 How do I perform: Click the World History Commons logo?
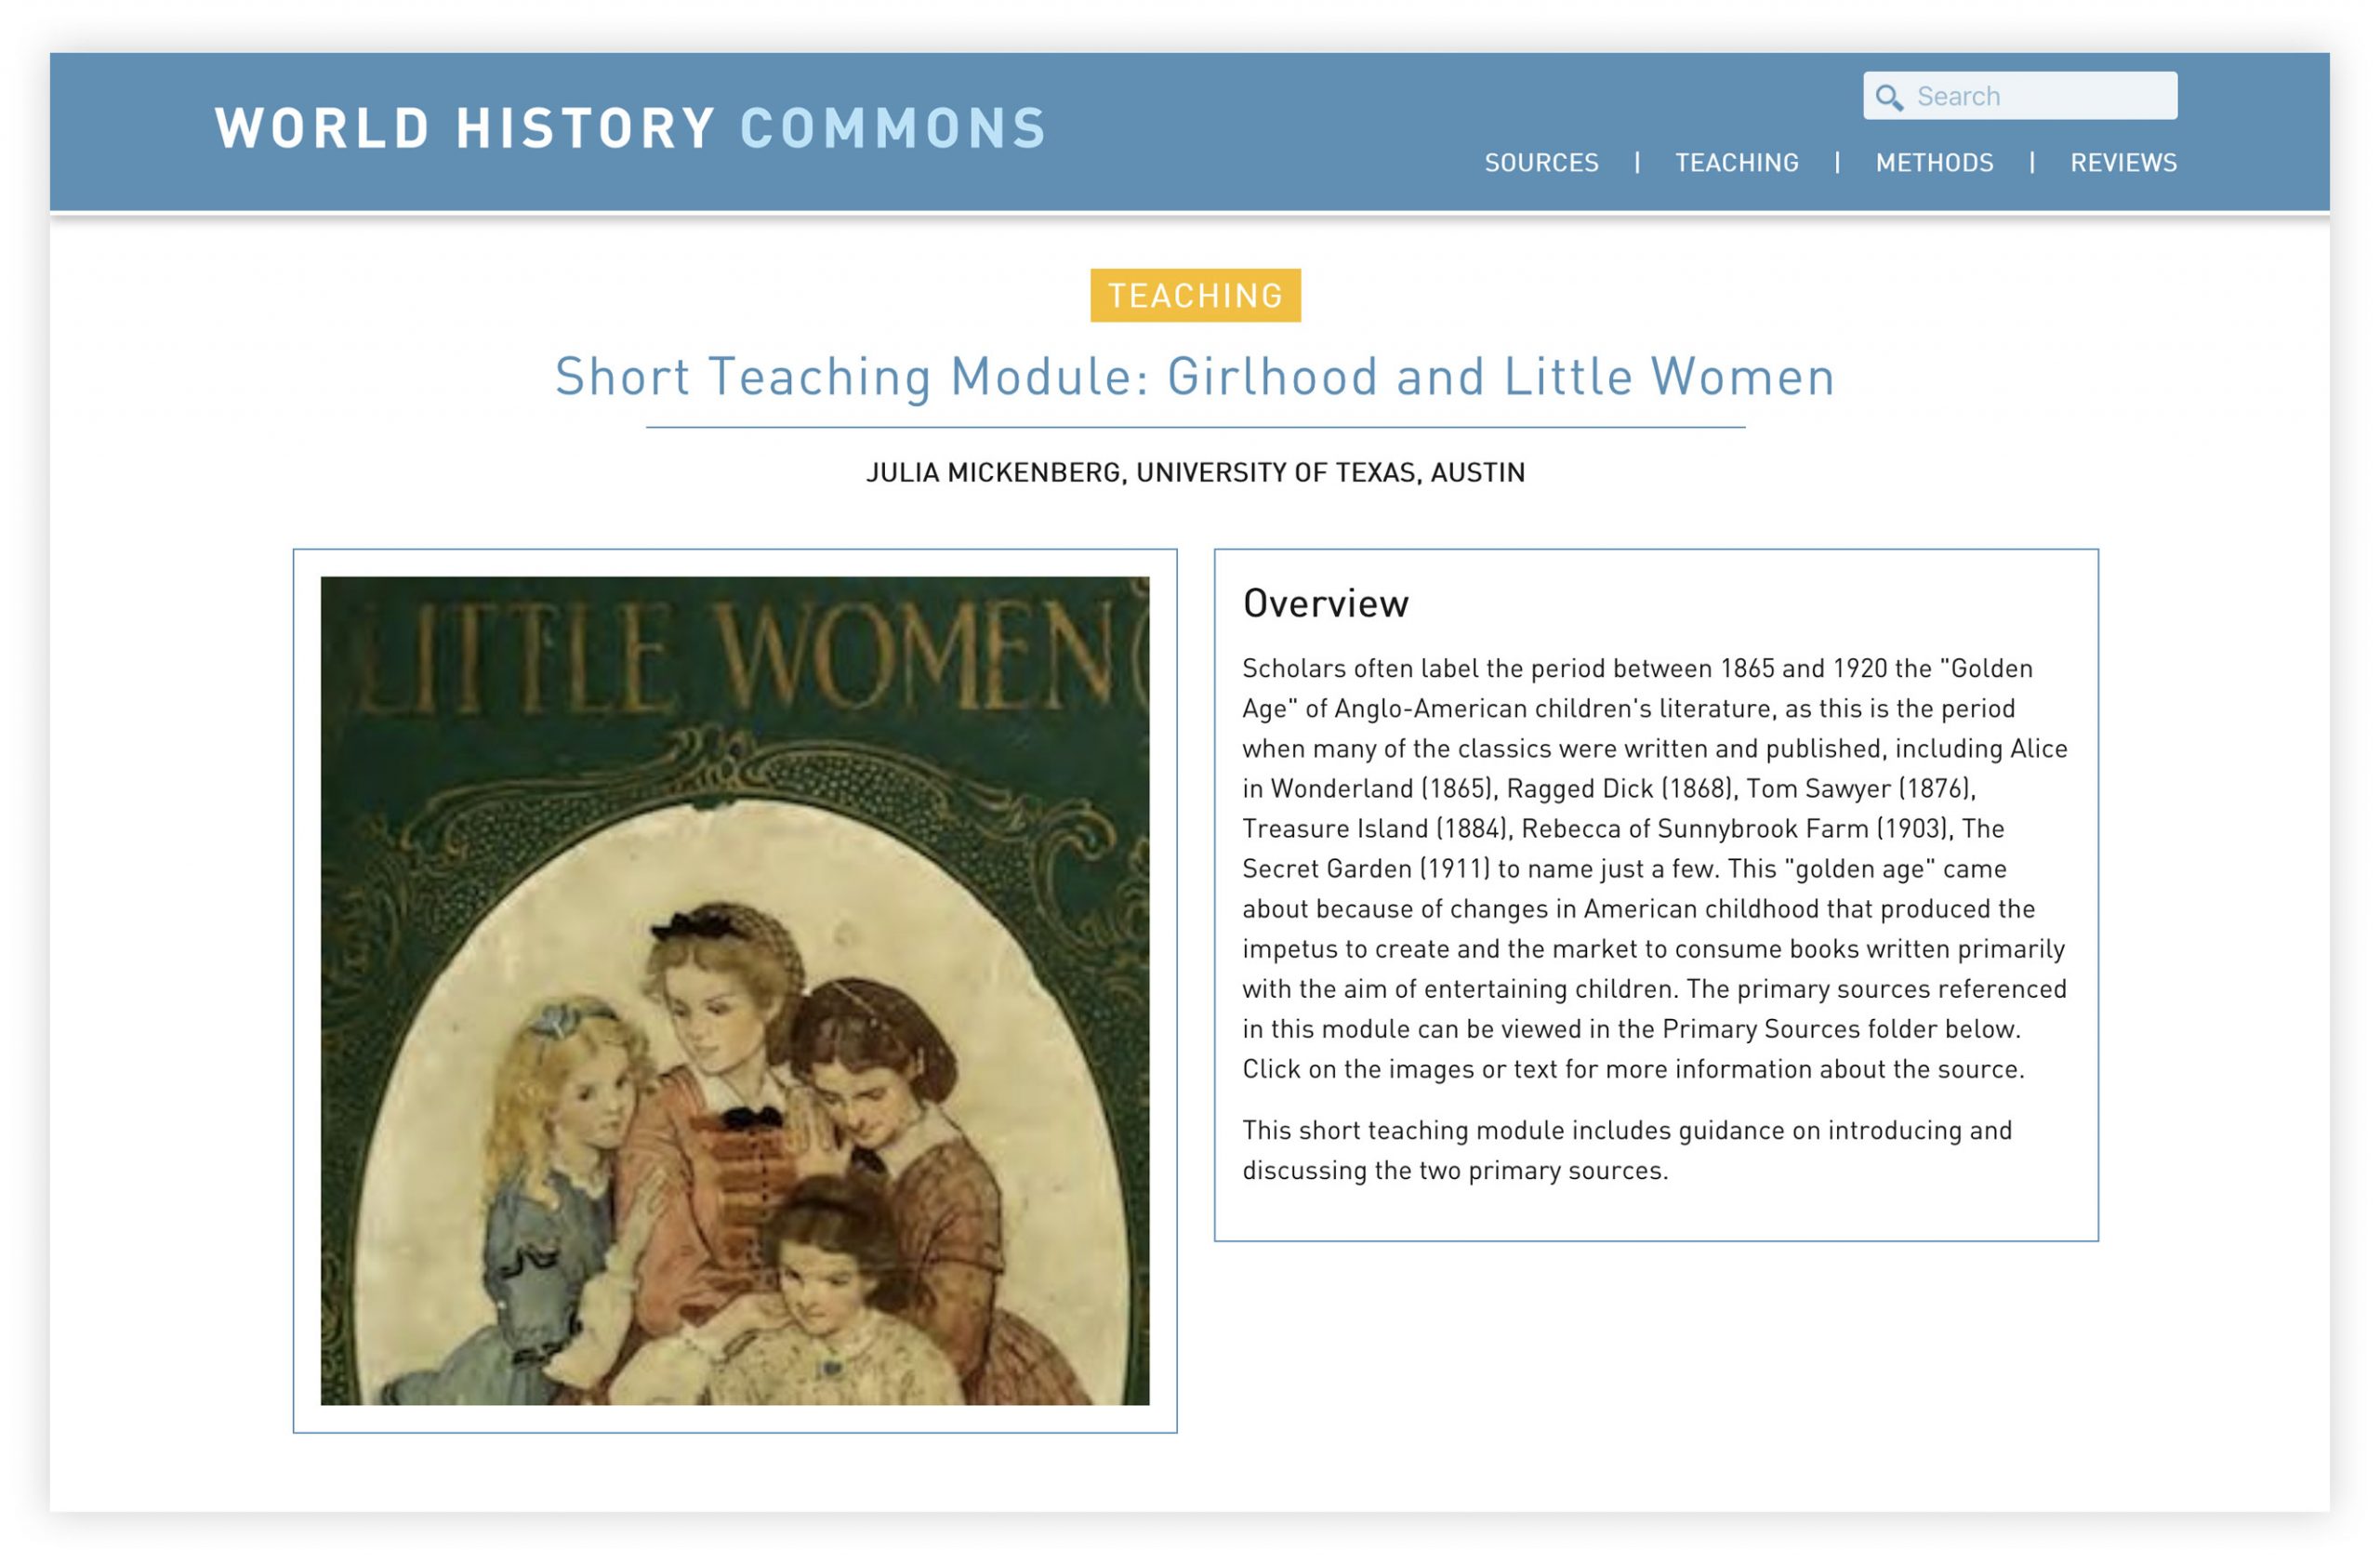click(631, 129)
